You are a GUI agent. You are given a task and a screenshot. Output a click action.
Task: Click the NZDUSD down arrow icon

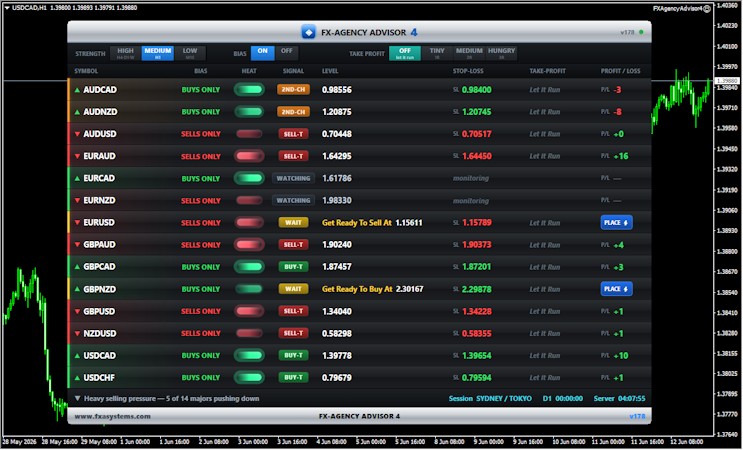click(x=77, y=333)
